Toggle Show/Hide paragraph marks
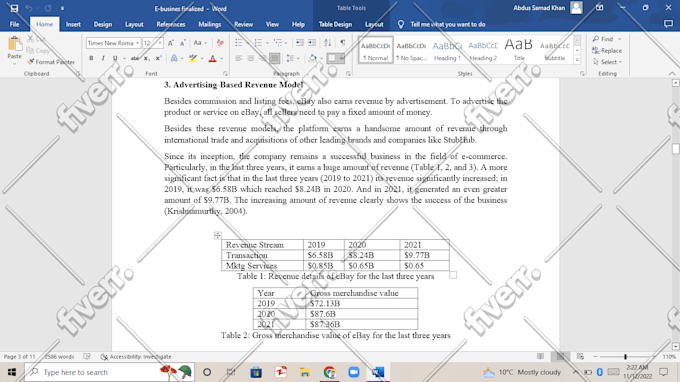 (x=343, y=43)
